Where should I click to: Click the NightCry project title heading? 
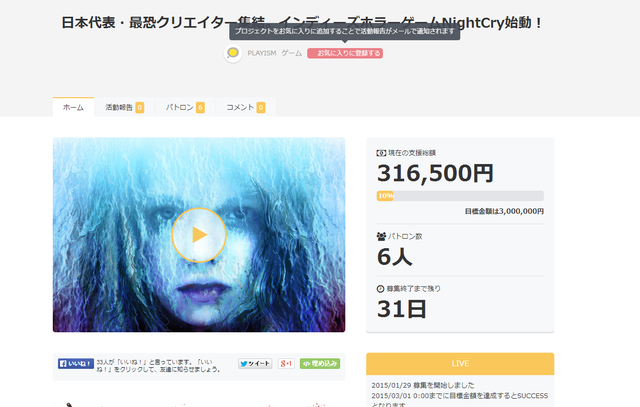click(301, 22)
